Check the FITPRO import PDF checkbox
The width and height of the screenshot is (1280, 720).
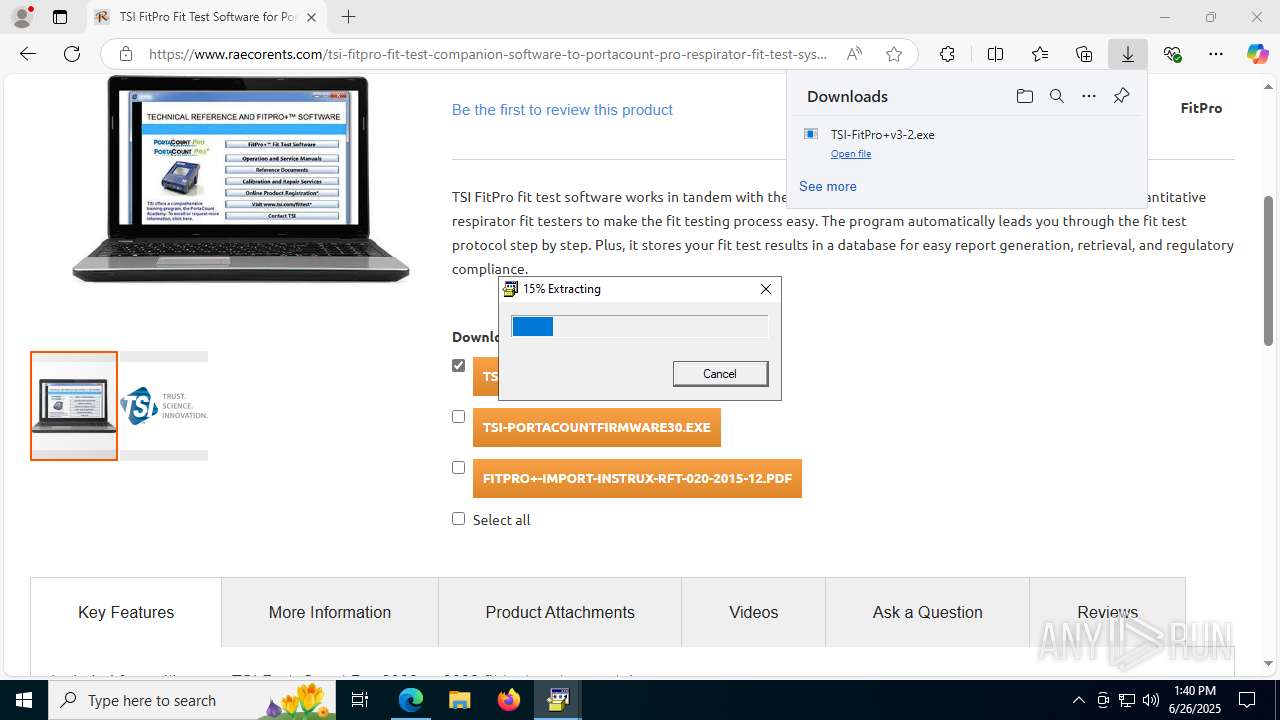458,467
